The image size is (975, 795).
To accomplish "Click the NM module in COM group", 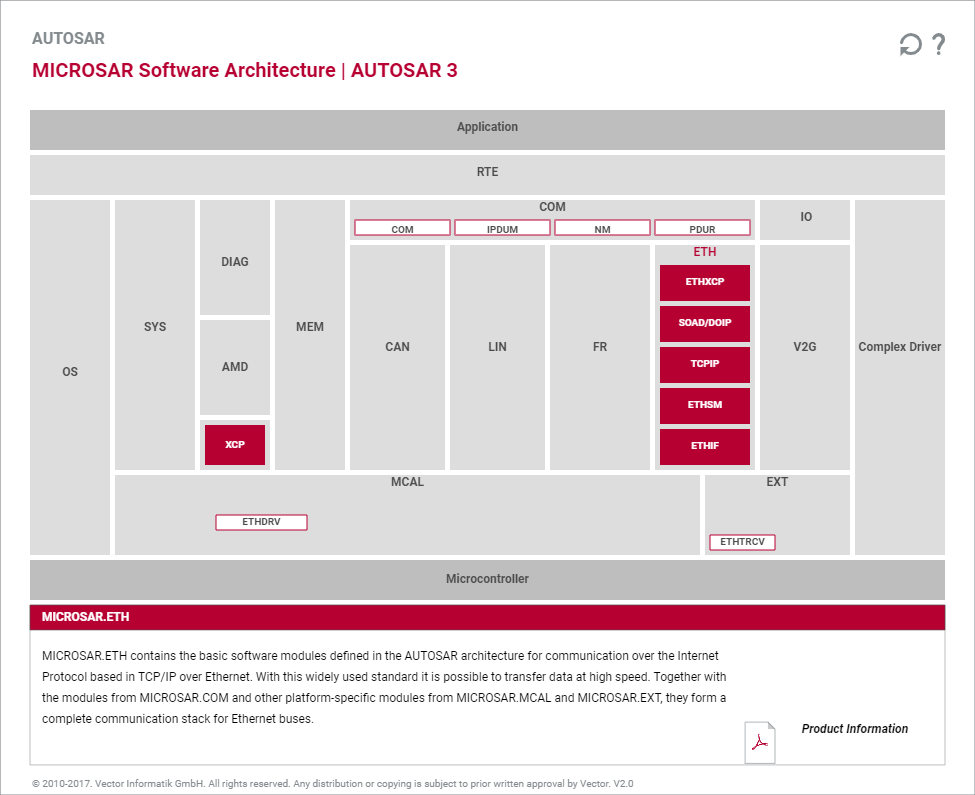I will pyautogui.click(x=602, y=227).
